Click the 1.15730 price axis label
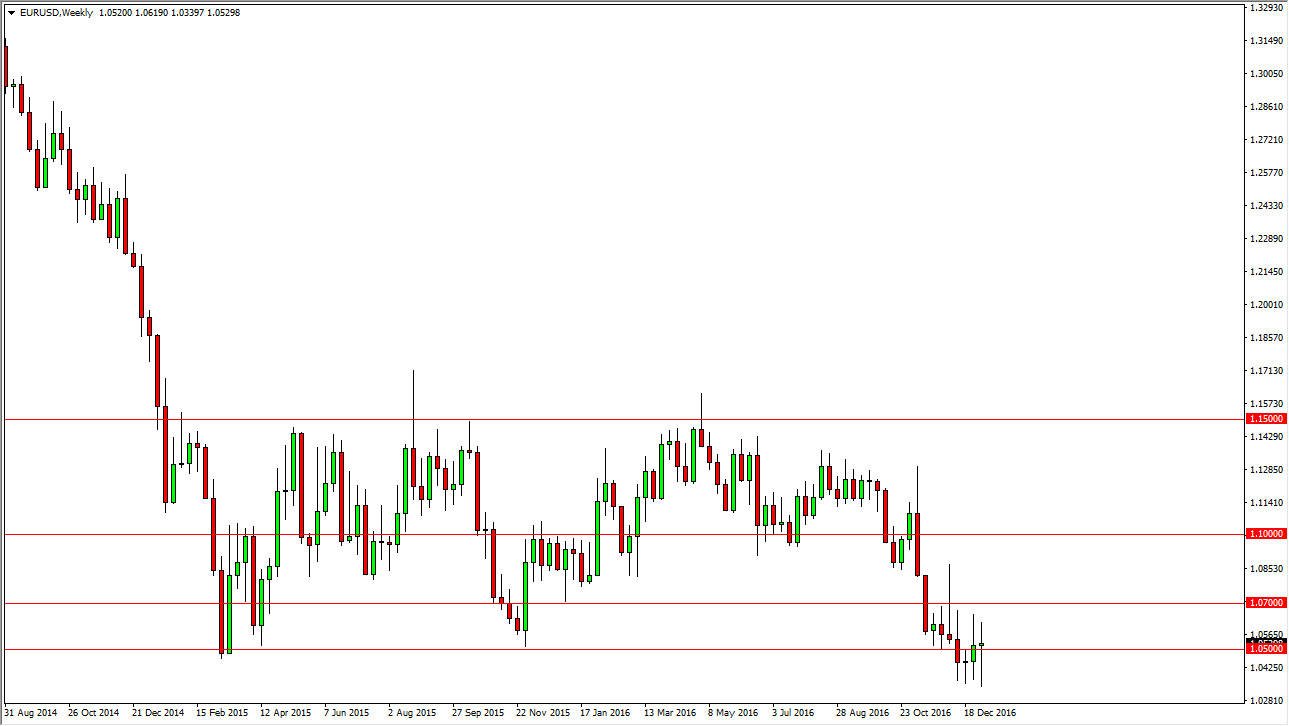Viewport: 1289px width, 726px height. click(1266, 404)
